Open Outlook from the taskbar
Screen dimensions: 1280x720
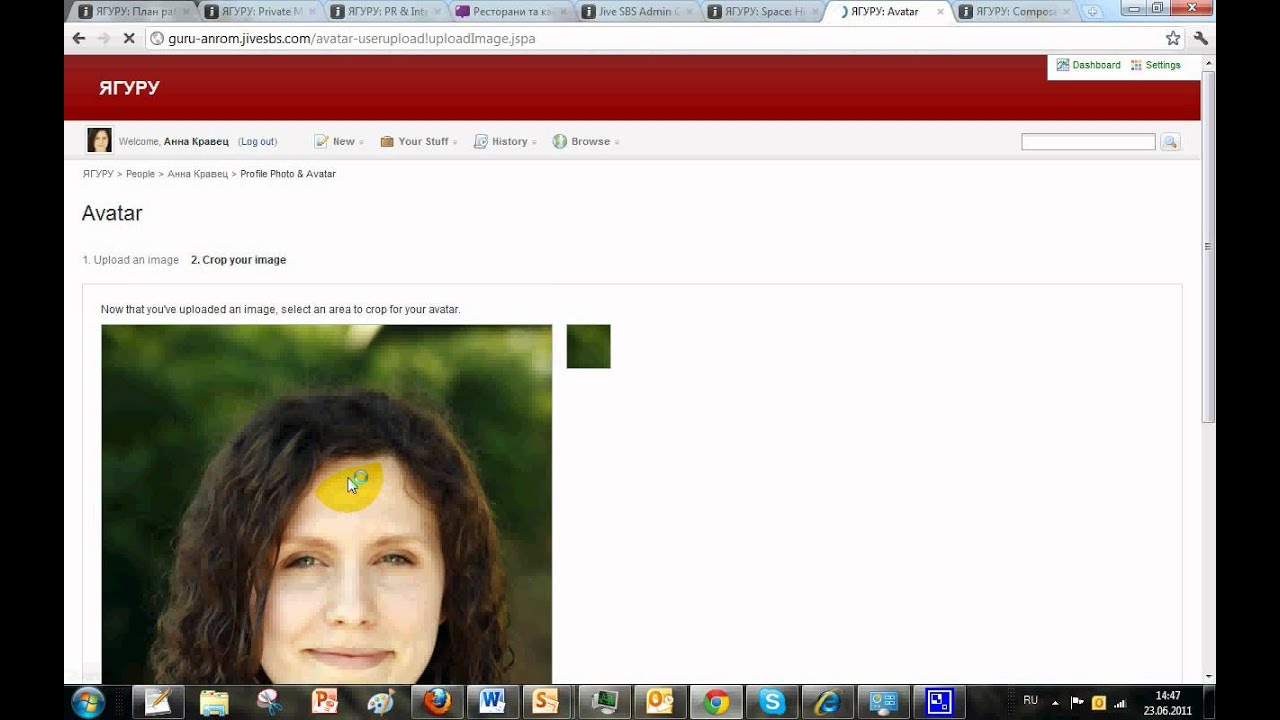click(660, 702)
